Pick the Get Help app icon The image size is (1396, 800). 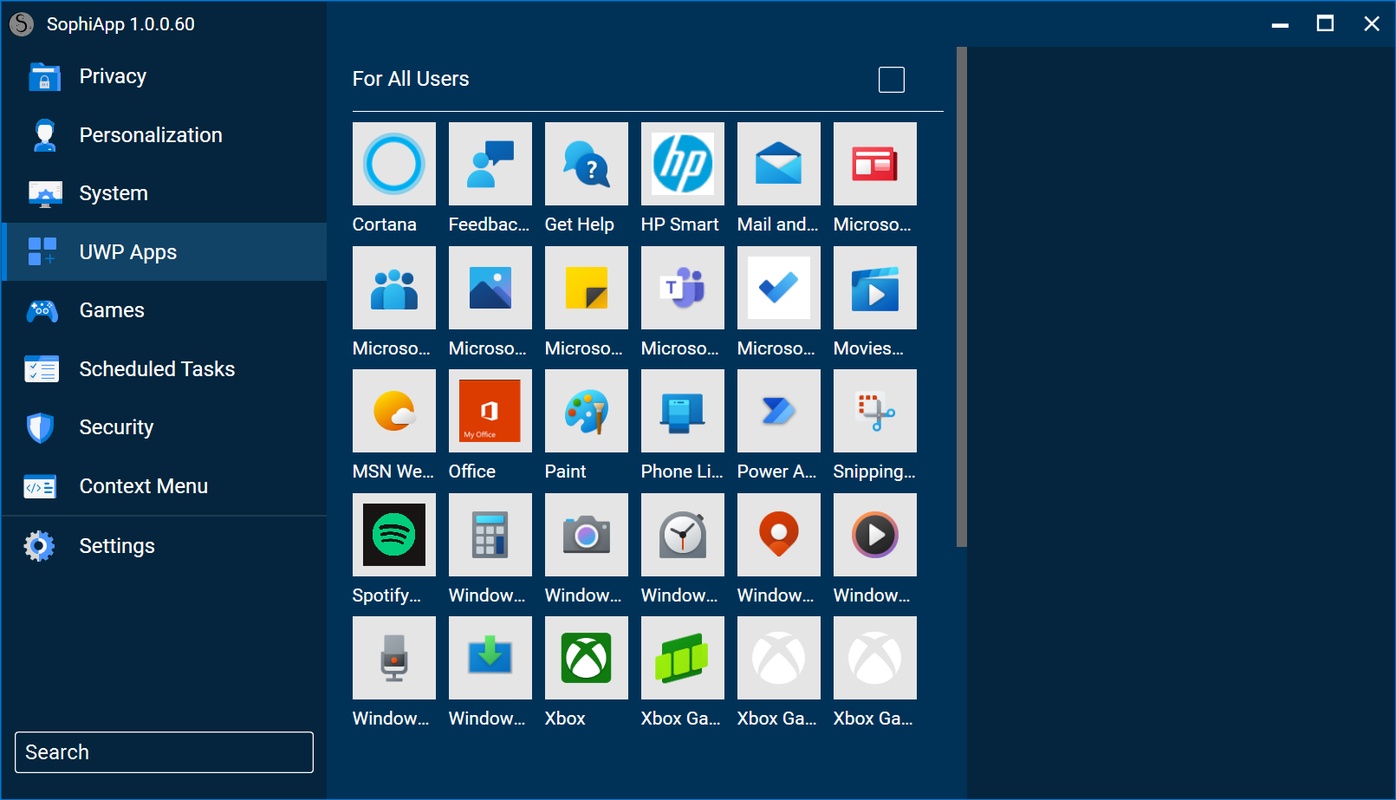pyautogui.click(x=586, y=164)
